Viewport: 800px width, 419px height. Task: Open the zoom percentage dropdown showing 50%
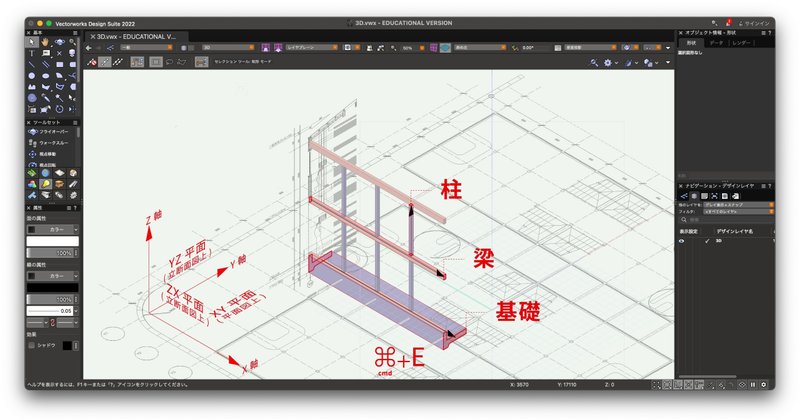(413, 47)
